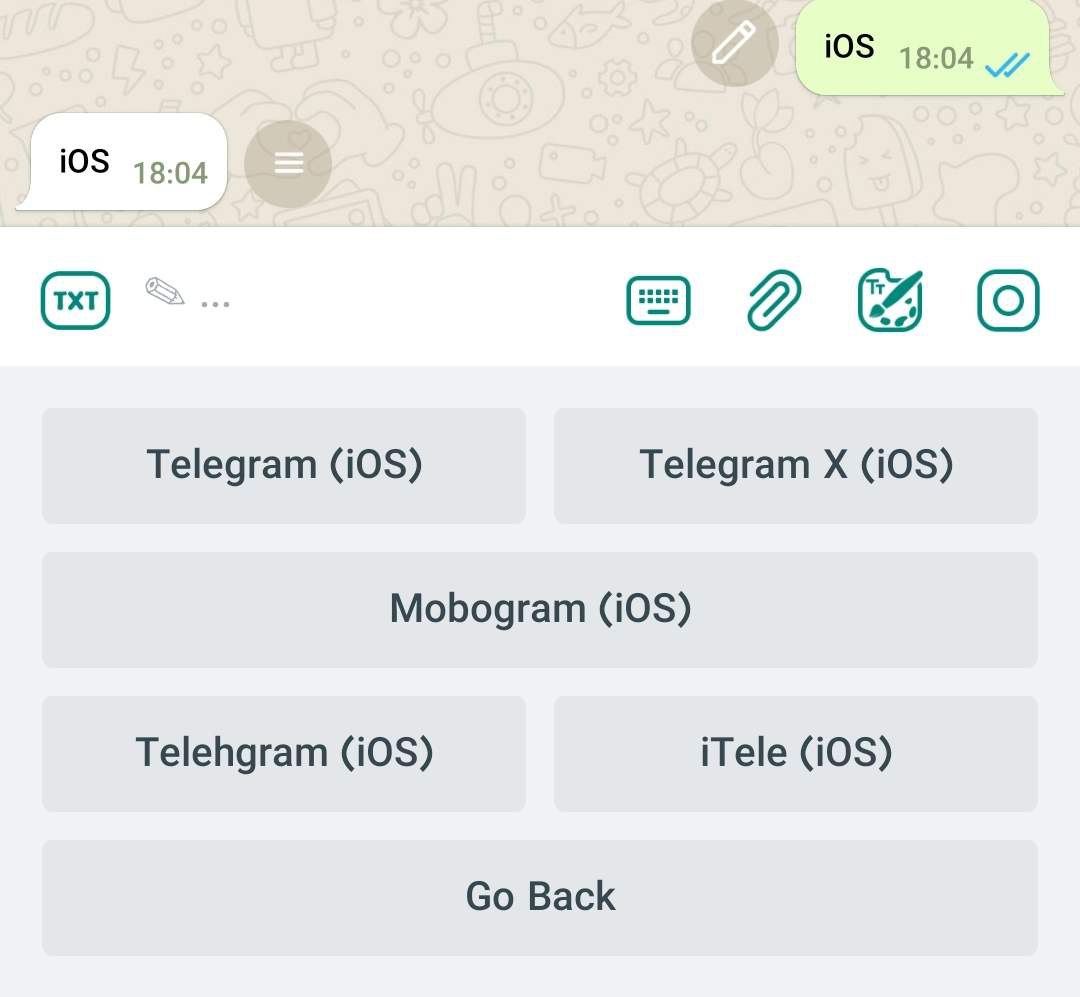Open the keyboard toggle icon

(x=658, y=300)
